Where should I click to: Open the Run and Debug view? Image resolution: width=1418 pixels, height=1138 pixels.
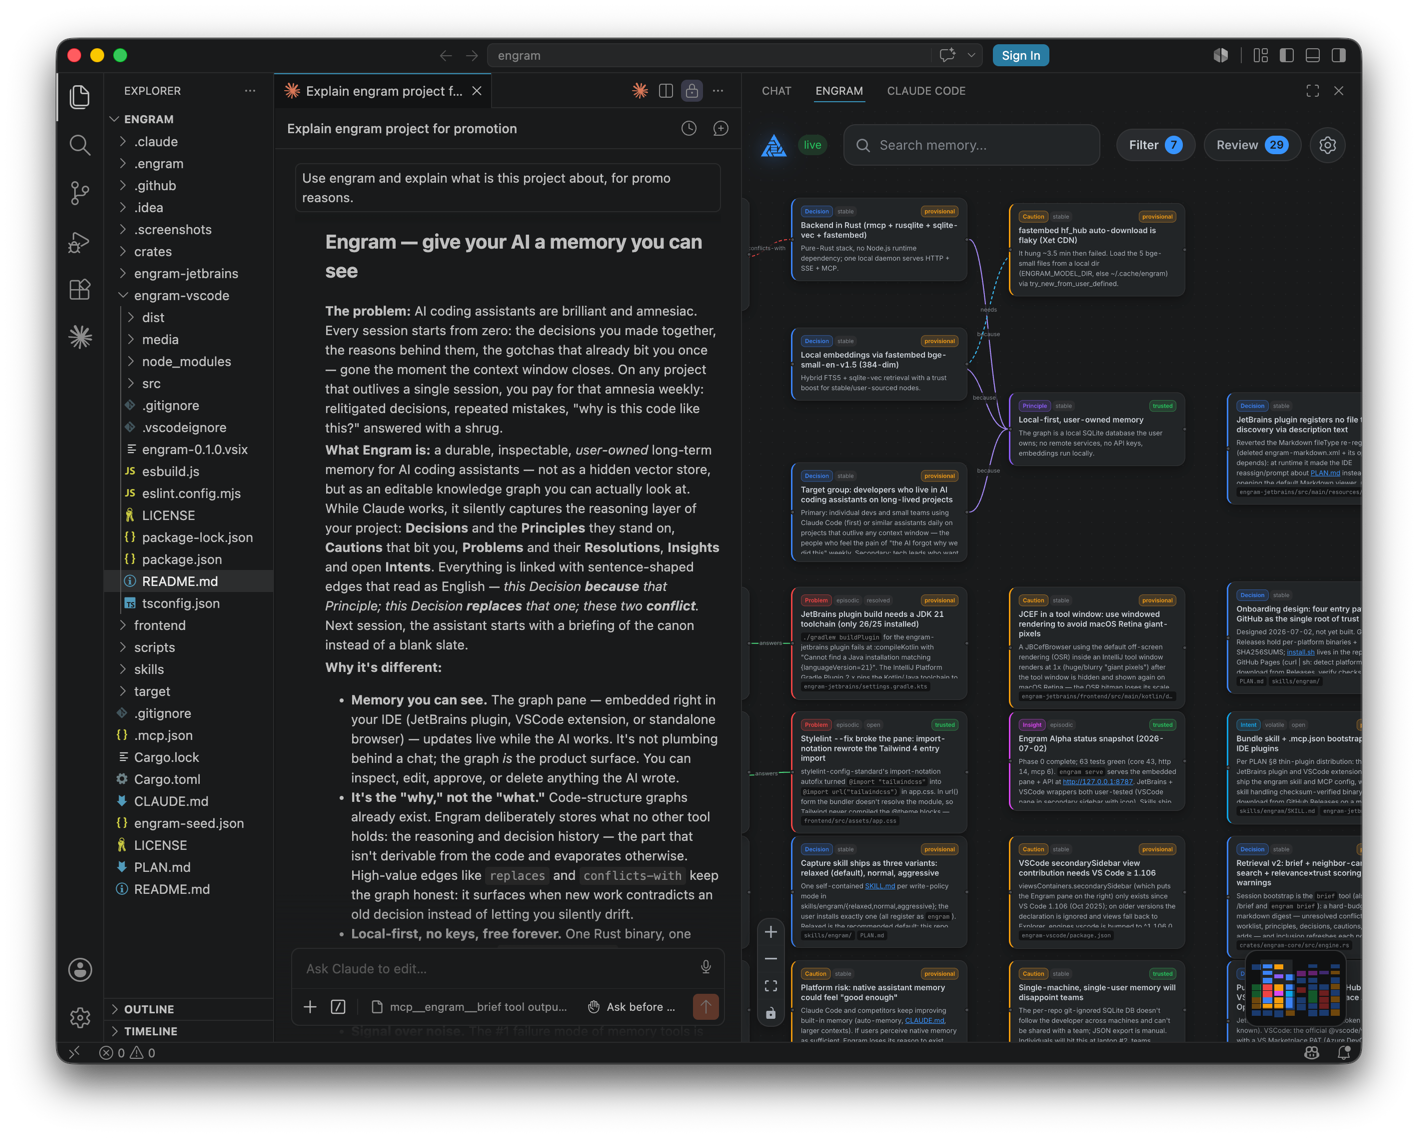(80, 242)
